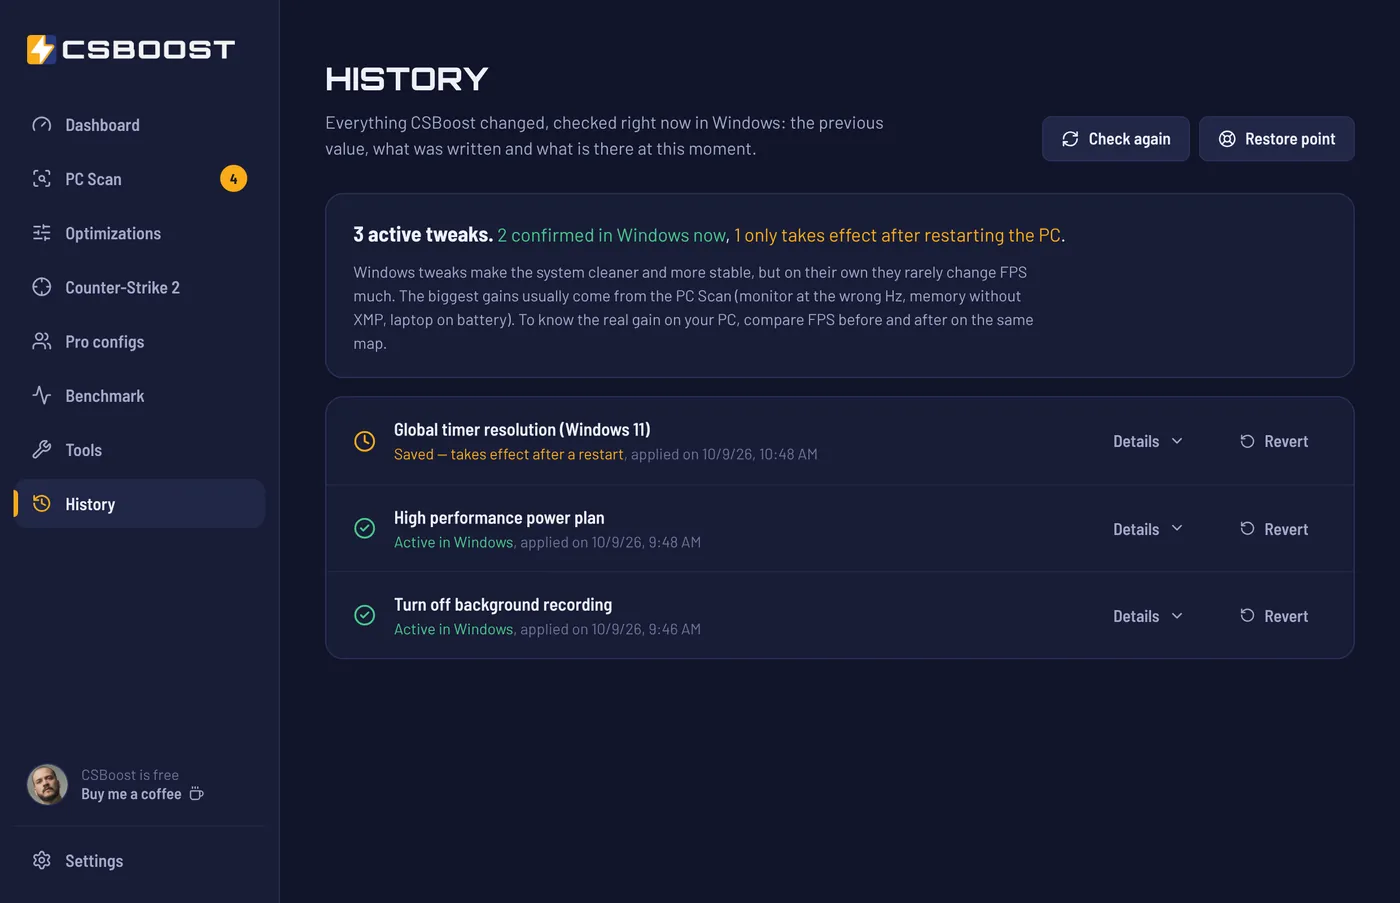Click the lifebuoy icon on Restore point
Screen dimensions: 1400x903
tap(1227, 139)
